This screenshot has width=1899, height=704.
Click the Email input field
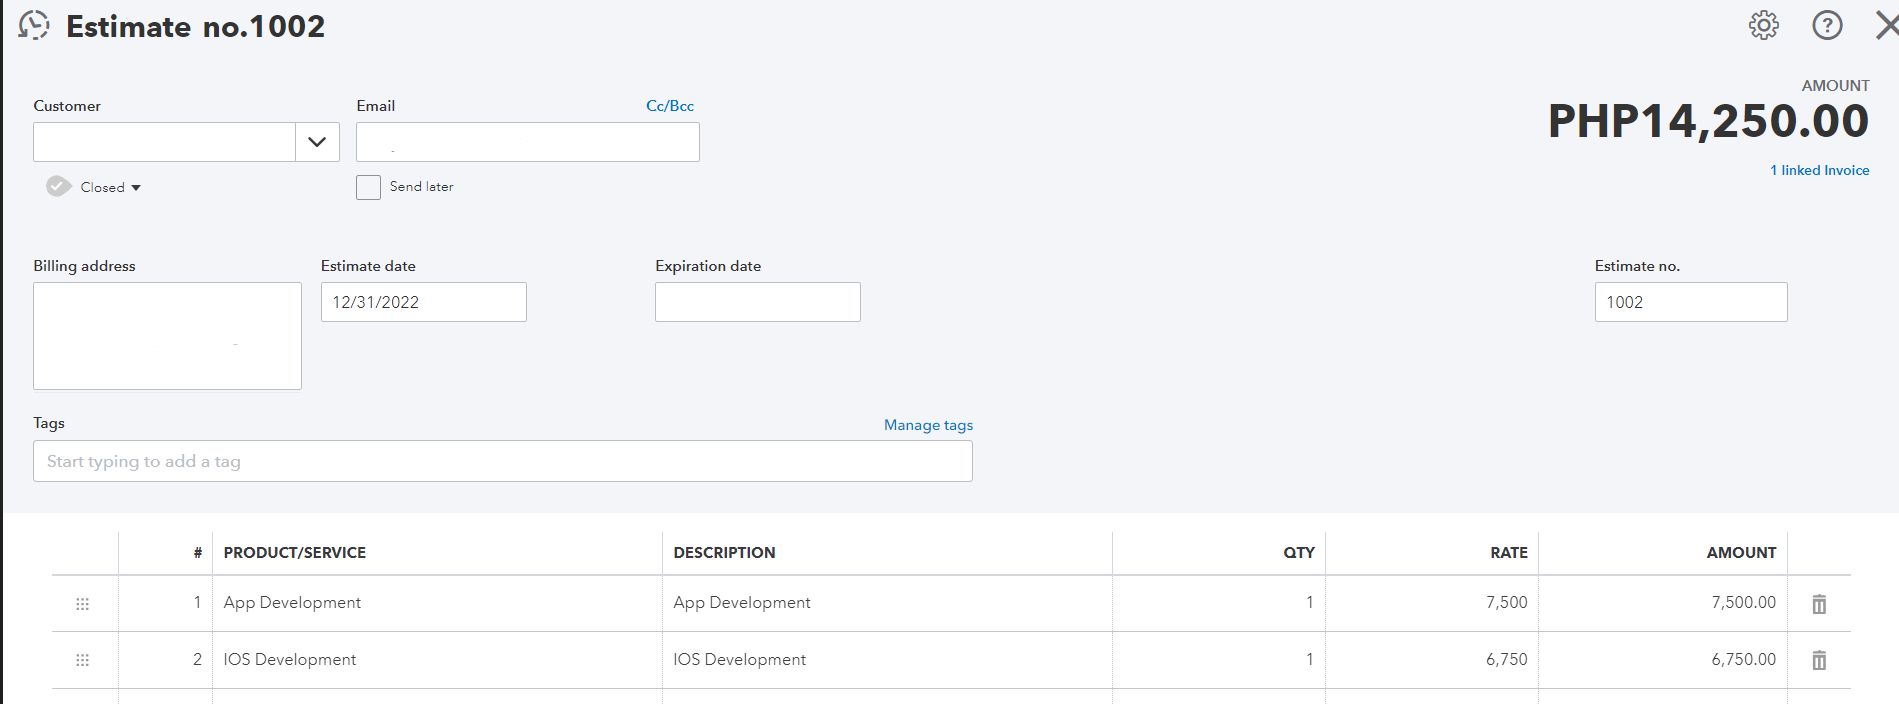pyautogui.click(x=527, y=142)
